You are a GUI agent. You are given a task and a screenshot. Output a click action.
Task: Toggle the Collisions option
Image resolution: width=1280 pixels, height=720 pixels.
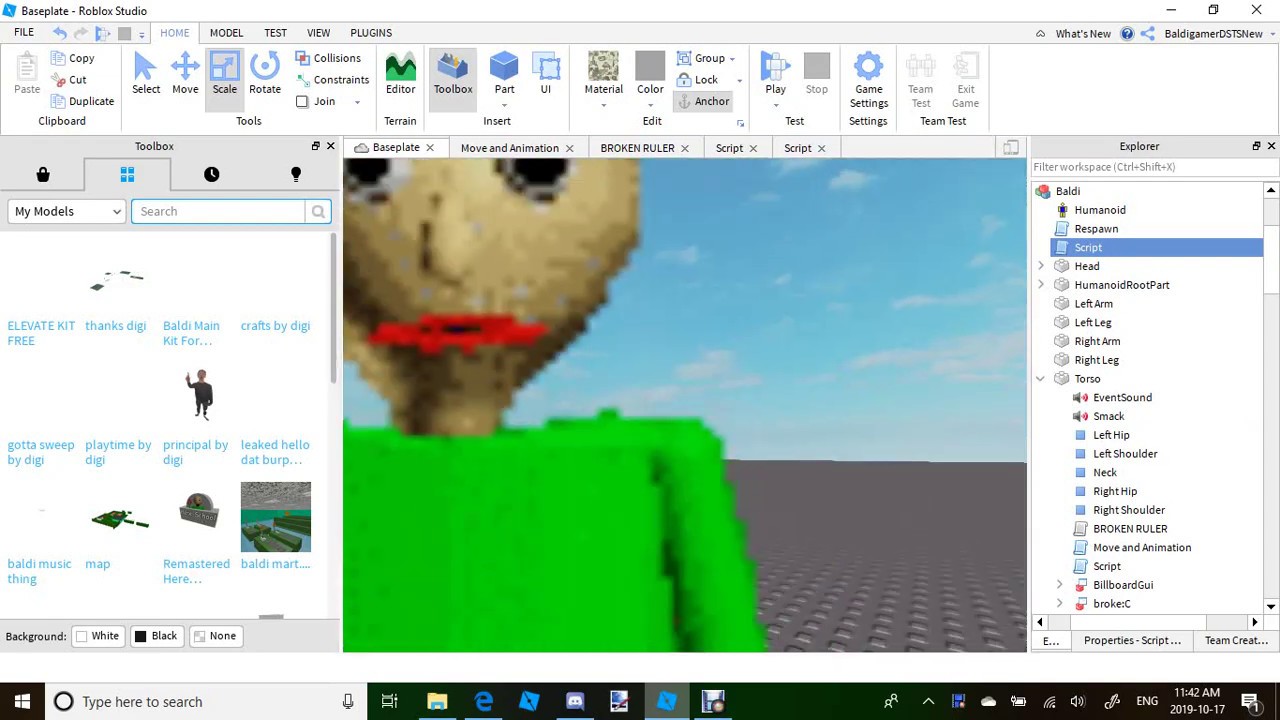point(328,58)
